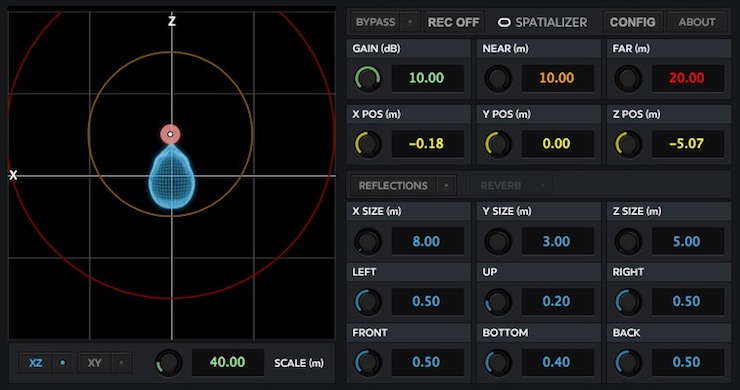Click the blue listener head model
The width and height of the screenshot is (740, 390).
171,176
